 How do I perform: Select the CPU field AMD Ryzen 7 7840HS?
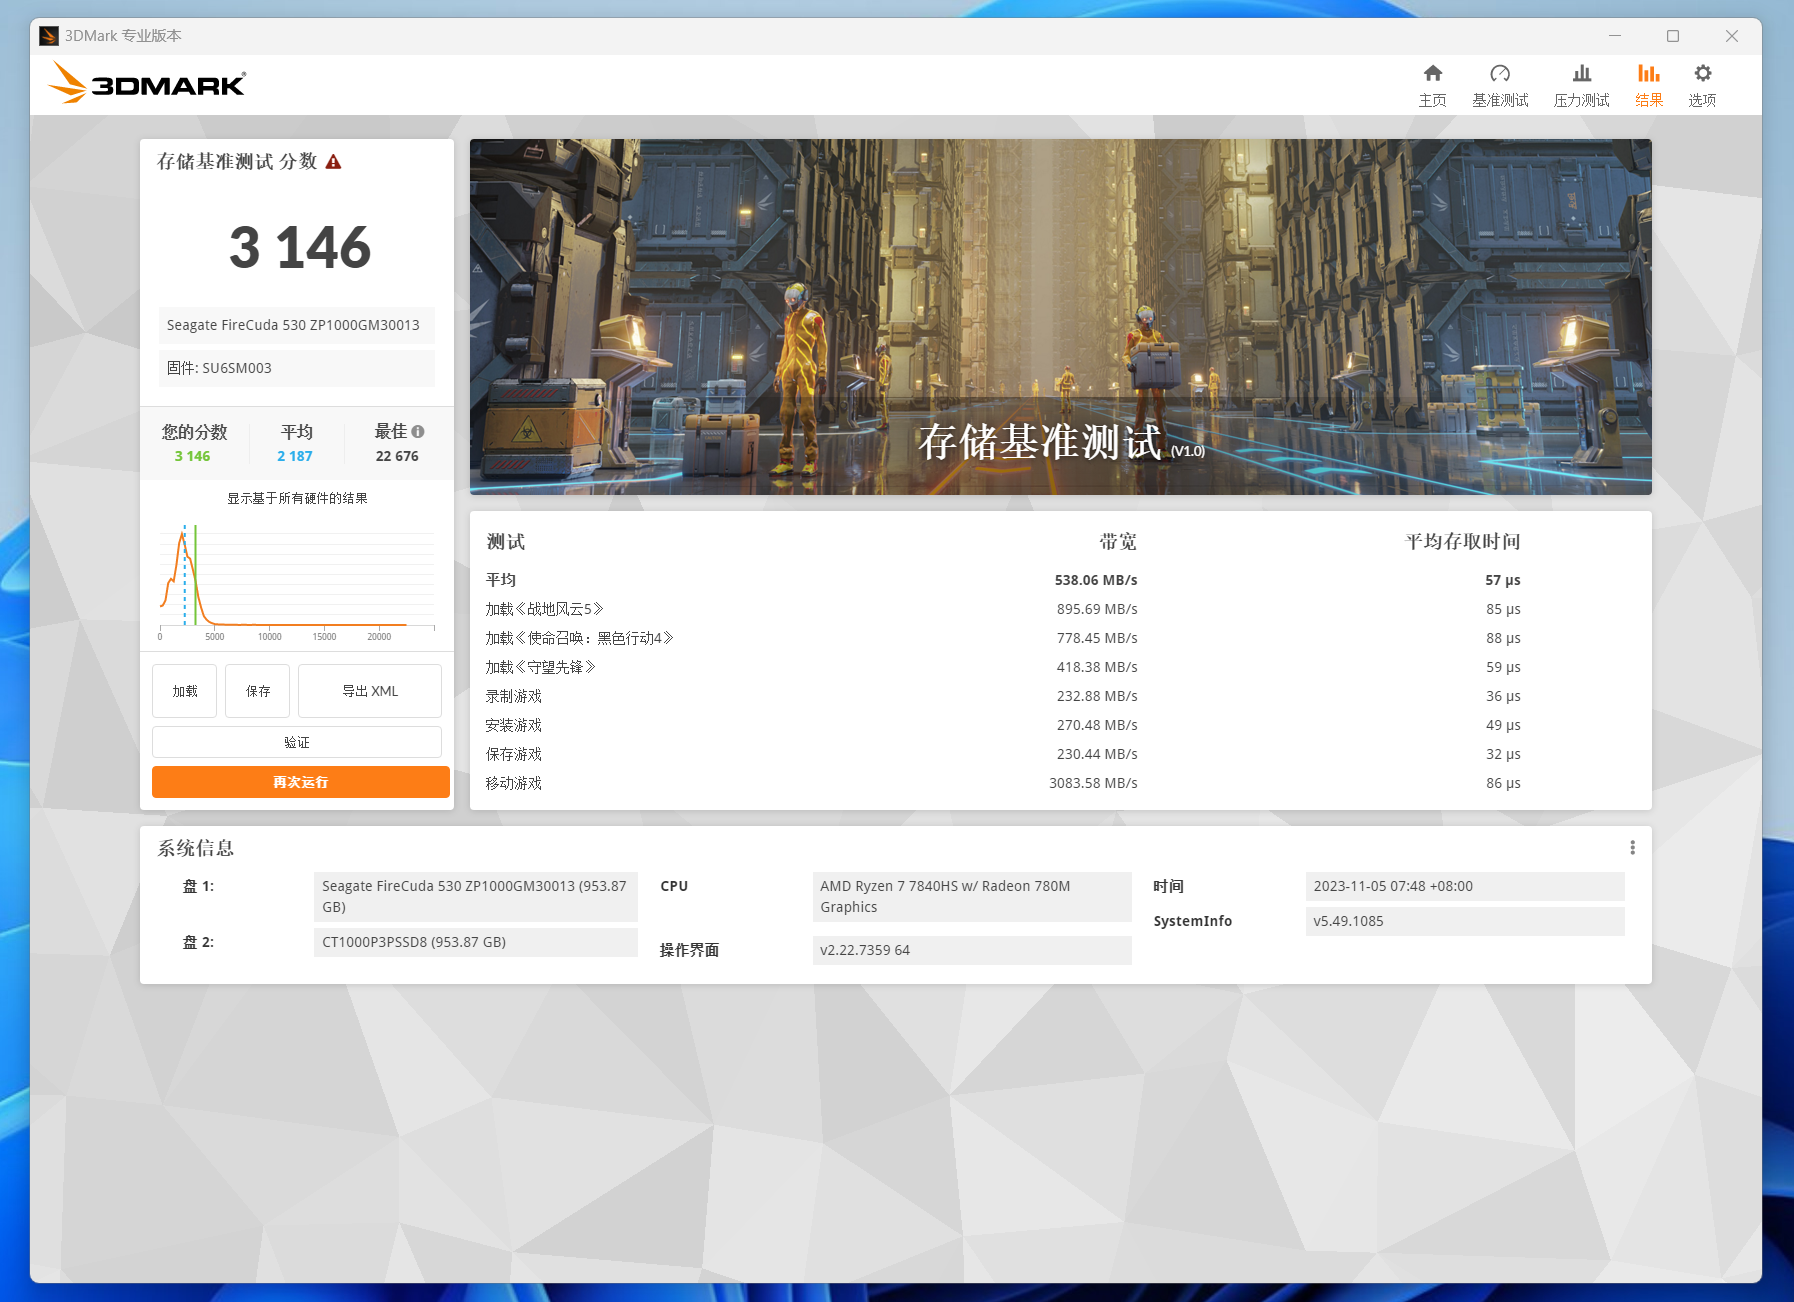[x=972, y=897]
